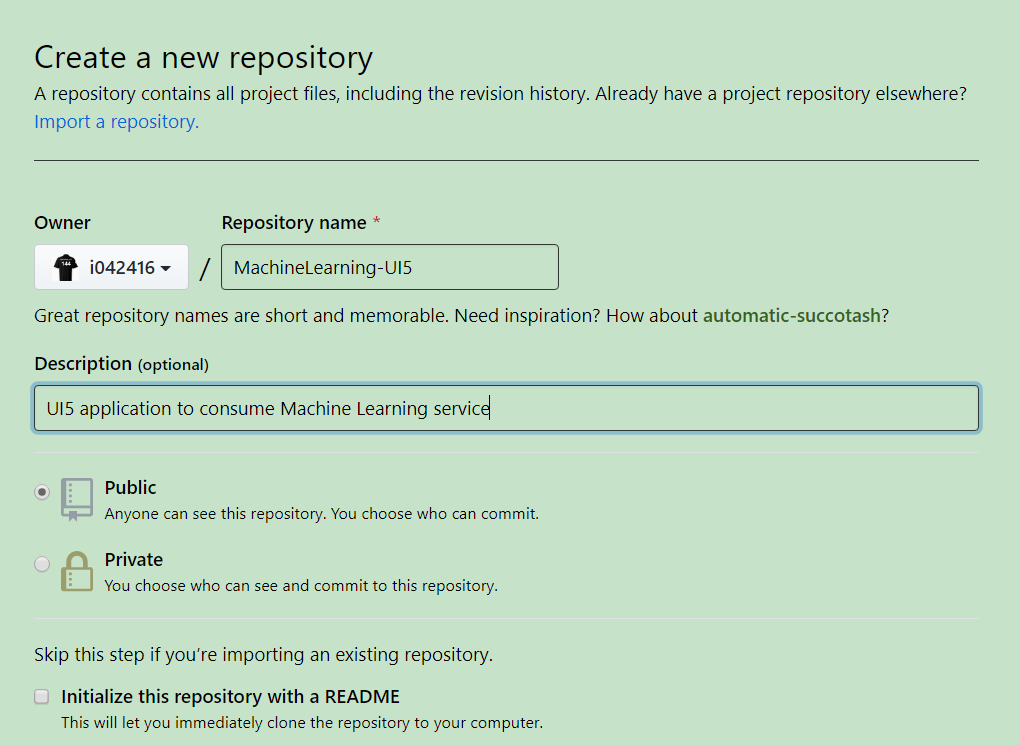
Task: Select the Public radio button
Action: (42, 492)
